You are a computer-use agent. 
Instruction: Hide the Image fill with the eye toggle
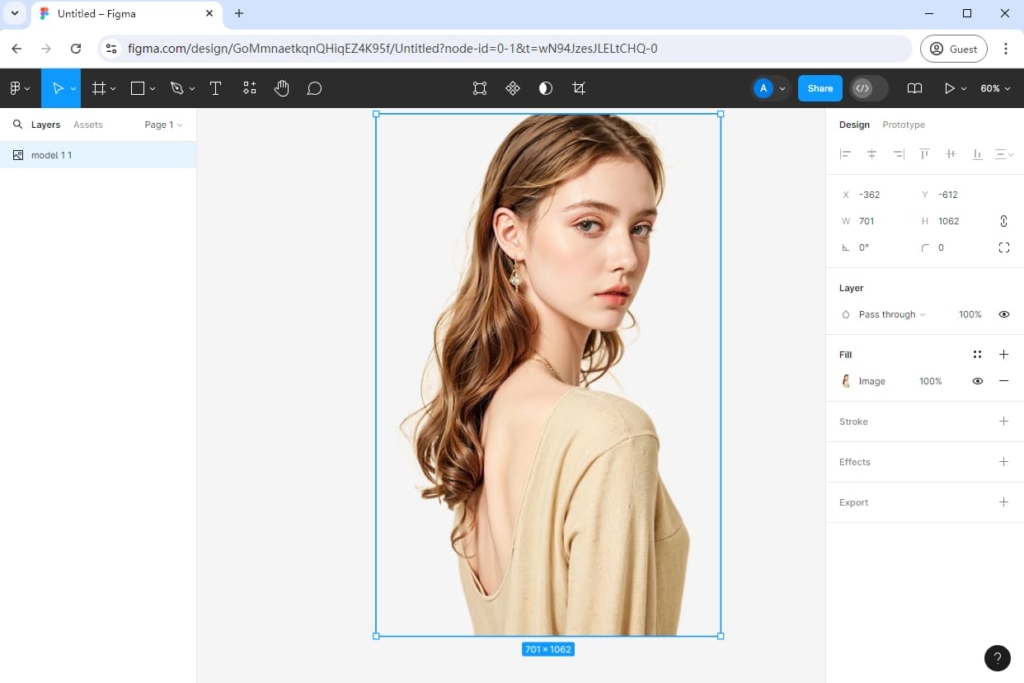point(977,381)
